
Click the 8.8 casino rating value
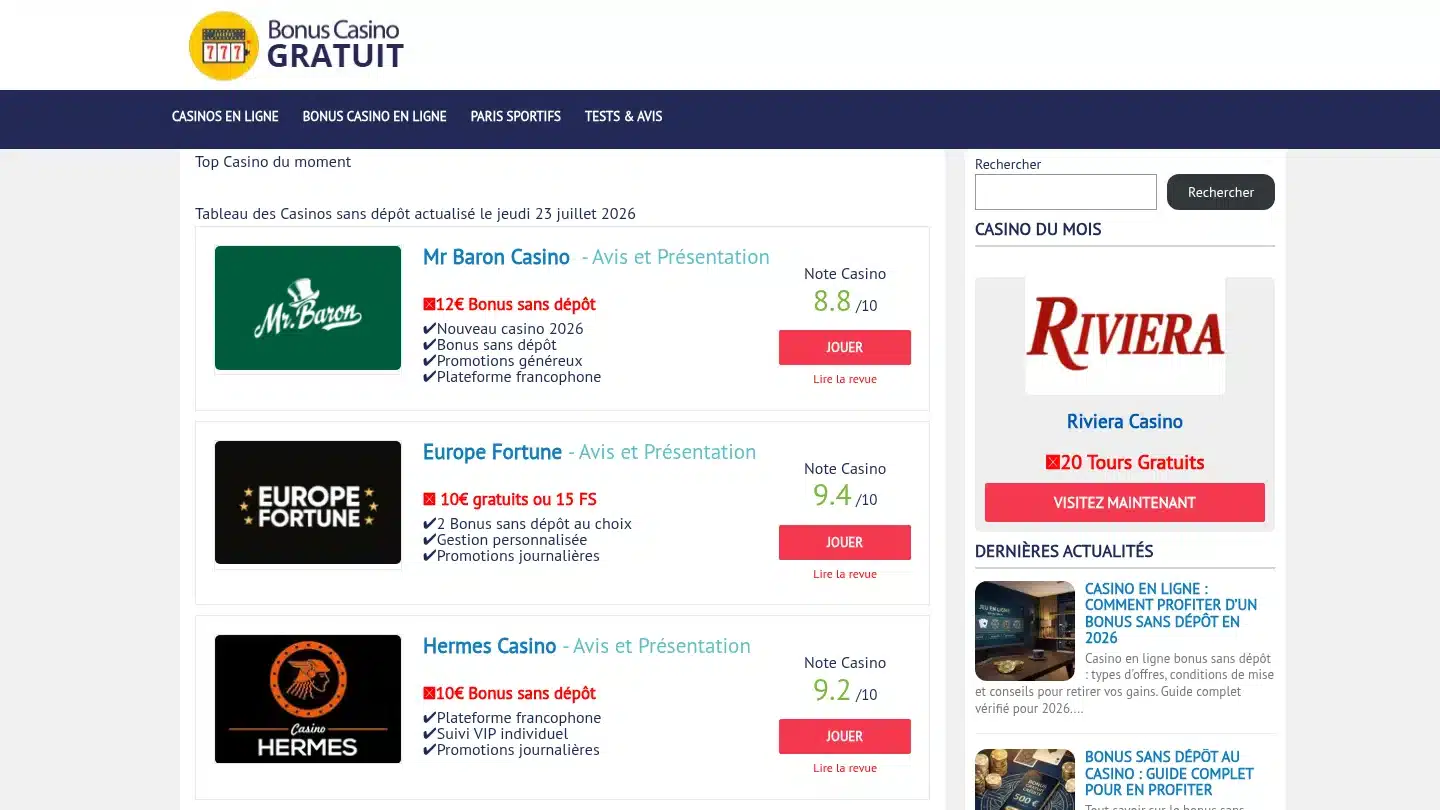pyautogui.click(x=832, y=300)
